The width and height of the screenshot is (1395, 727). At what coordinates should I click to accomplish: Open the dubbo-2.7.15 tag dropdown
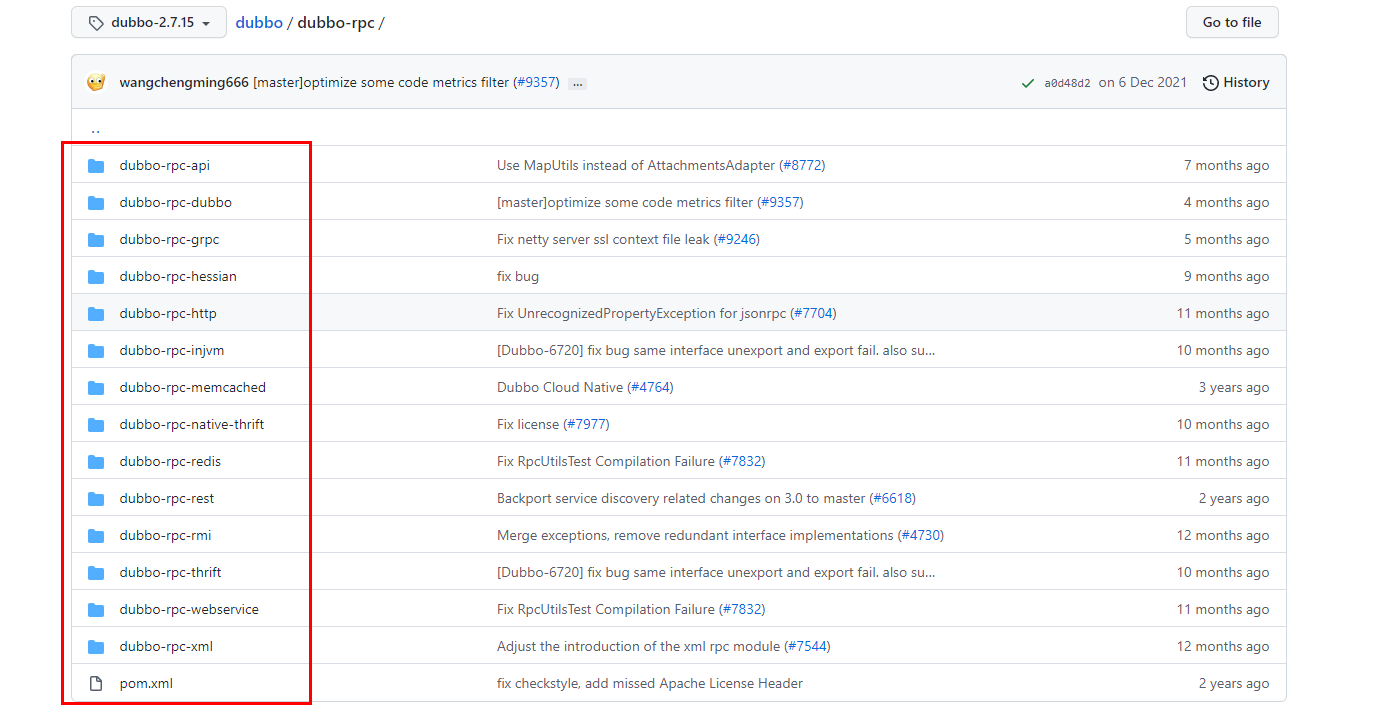coord(149,22)
